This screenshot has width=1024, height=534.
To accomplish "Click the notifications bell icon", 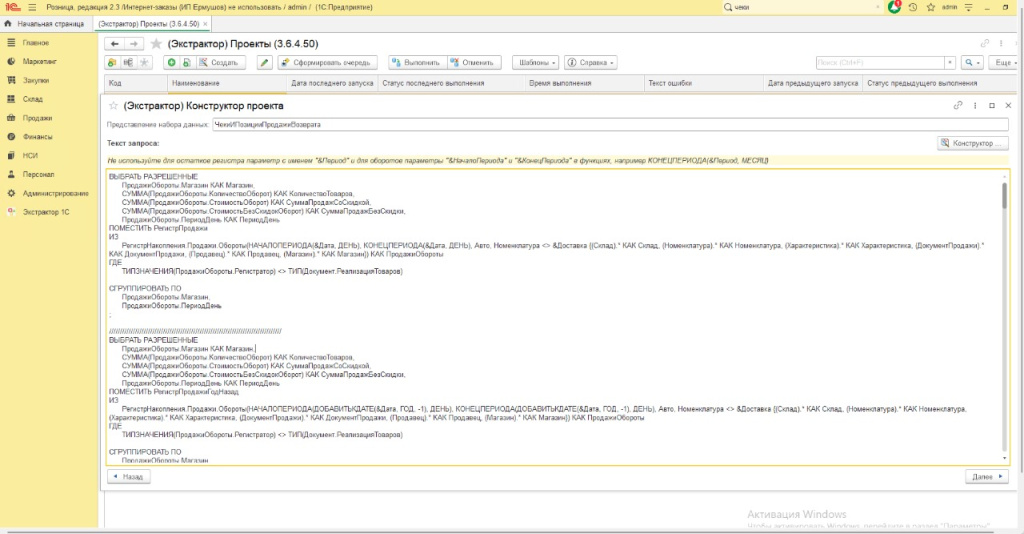I will coord(894,7).
